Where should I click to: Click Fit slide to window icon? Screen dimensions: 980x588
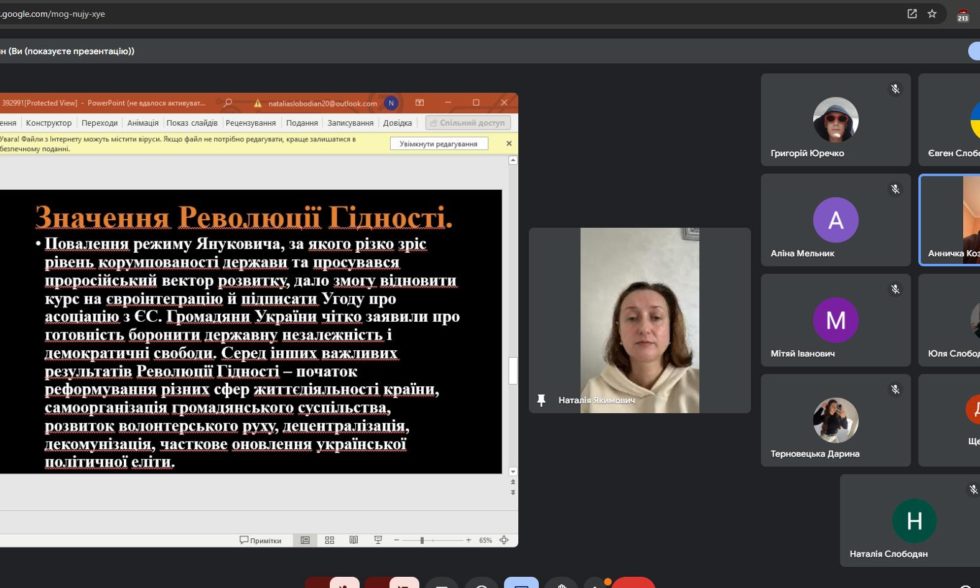(505, 539)
